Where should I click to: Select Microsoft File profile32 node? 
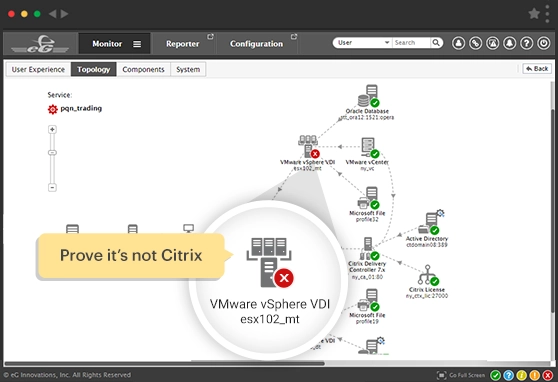[x=368, y=198]
